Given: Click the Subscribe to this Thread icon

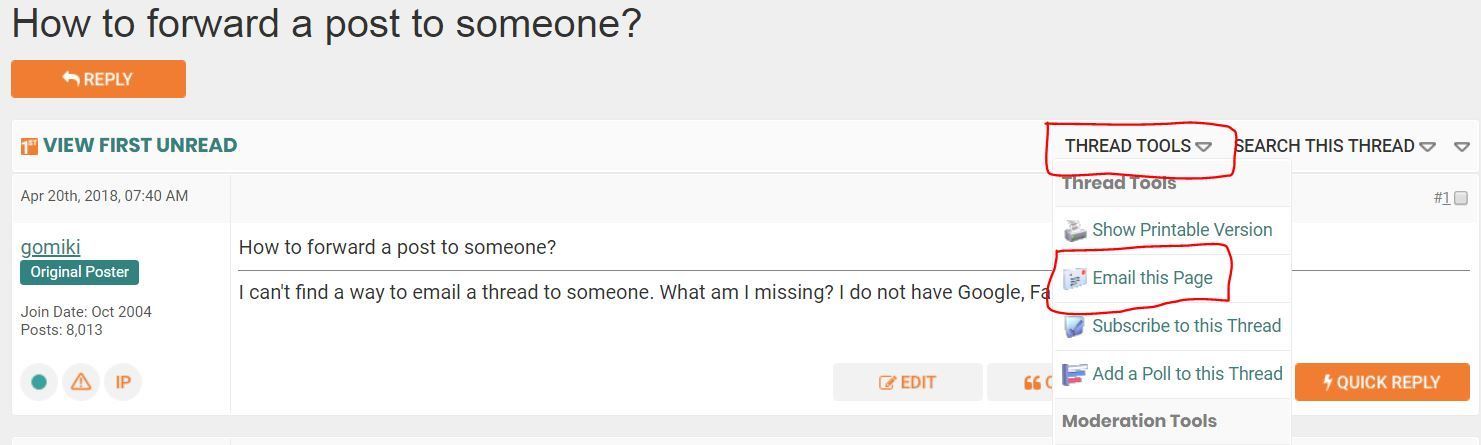Looking at the screenshot, I should pos(1074,326).
